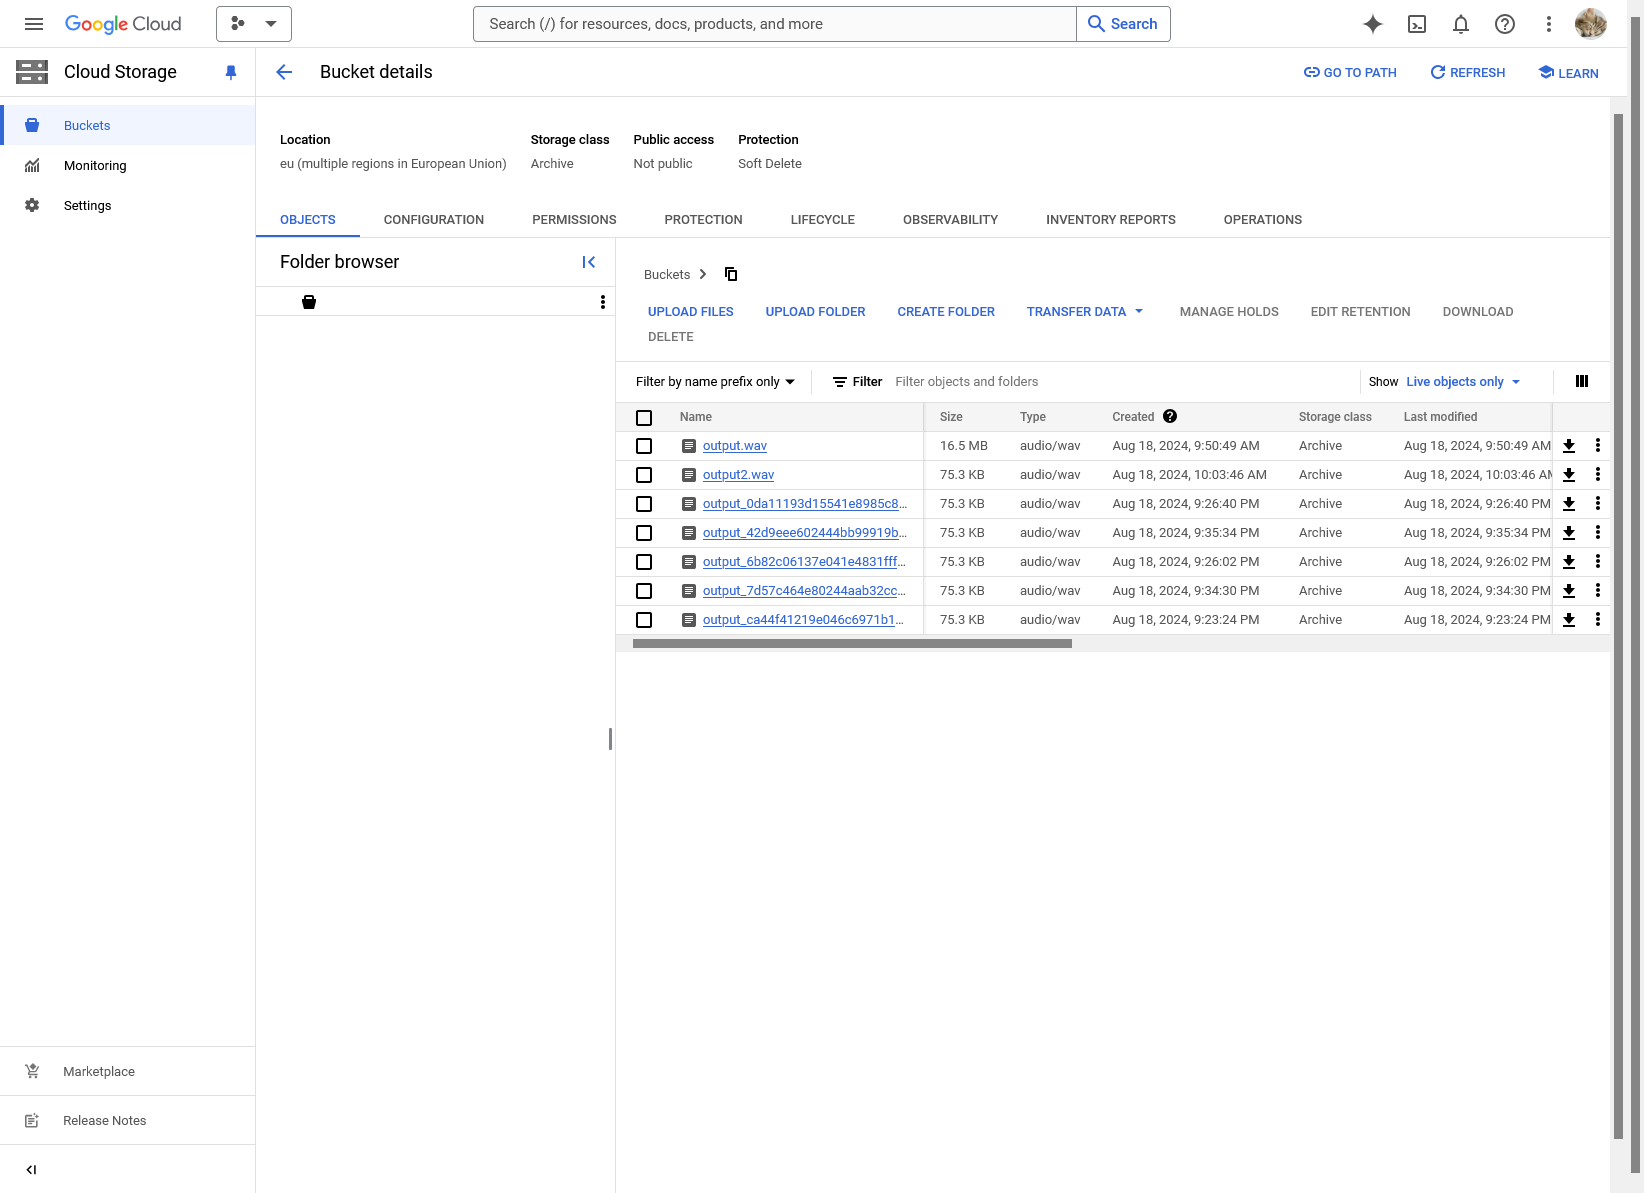Viewport: 1644px width, 1193px height.
Task: Switch to the Inventory Reports tab
Action: [x=1111, y=220]
